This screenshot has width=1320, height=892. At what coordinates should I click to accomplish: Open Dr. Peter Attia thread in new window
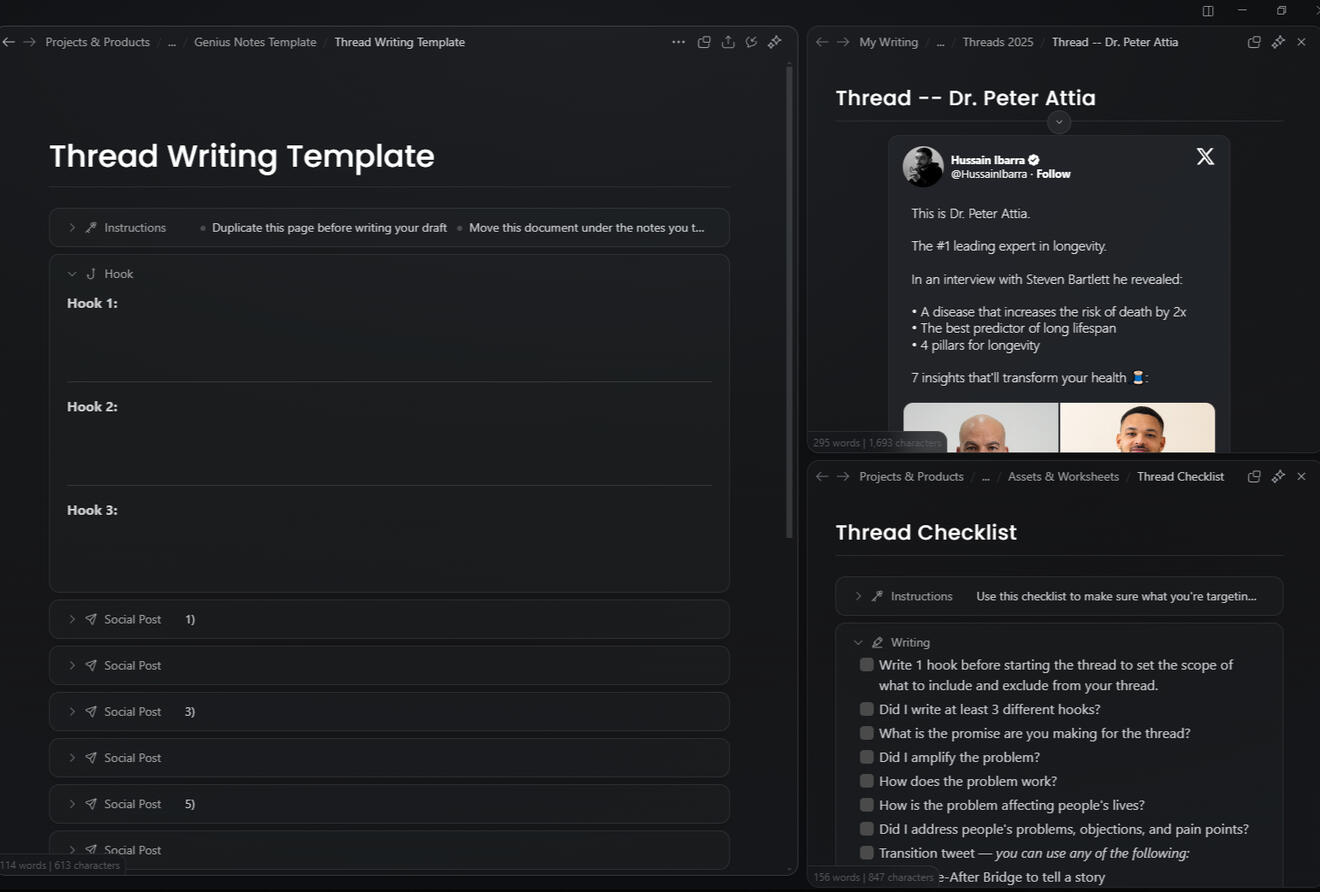click(x=1254, y=42)
